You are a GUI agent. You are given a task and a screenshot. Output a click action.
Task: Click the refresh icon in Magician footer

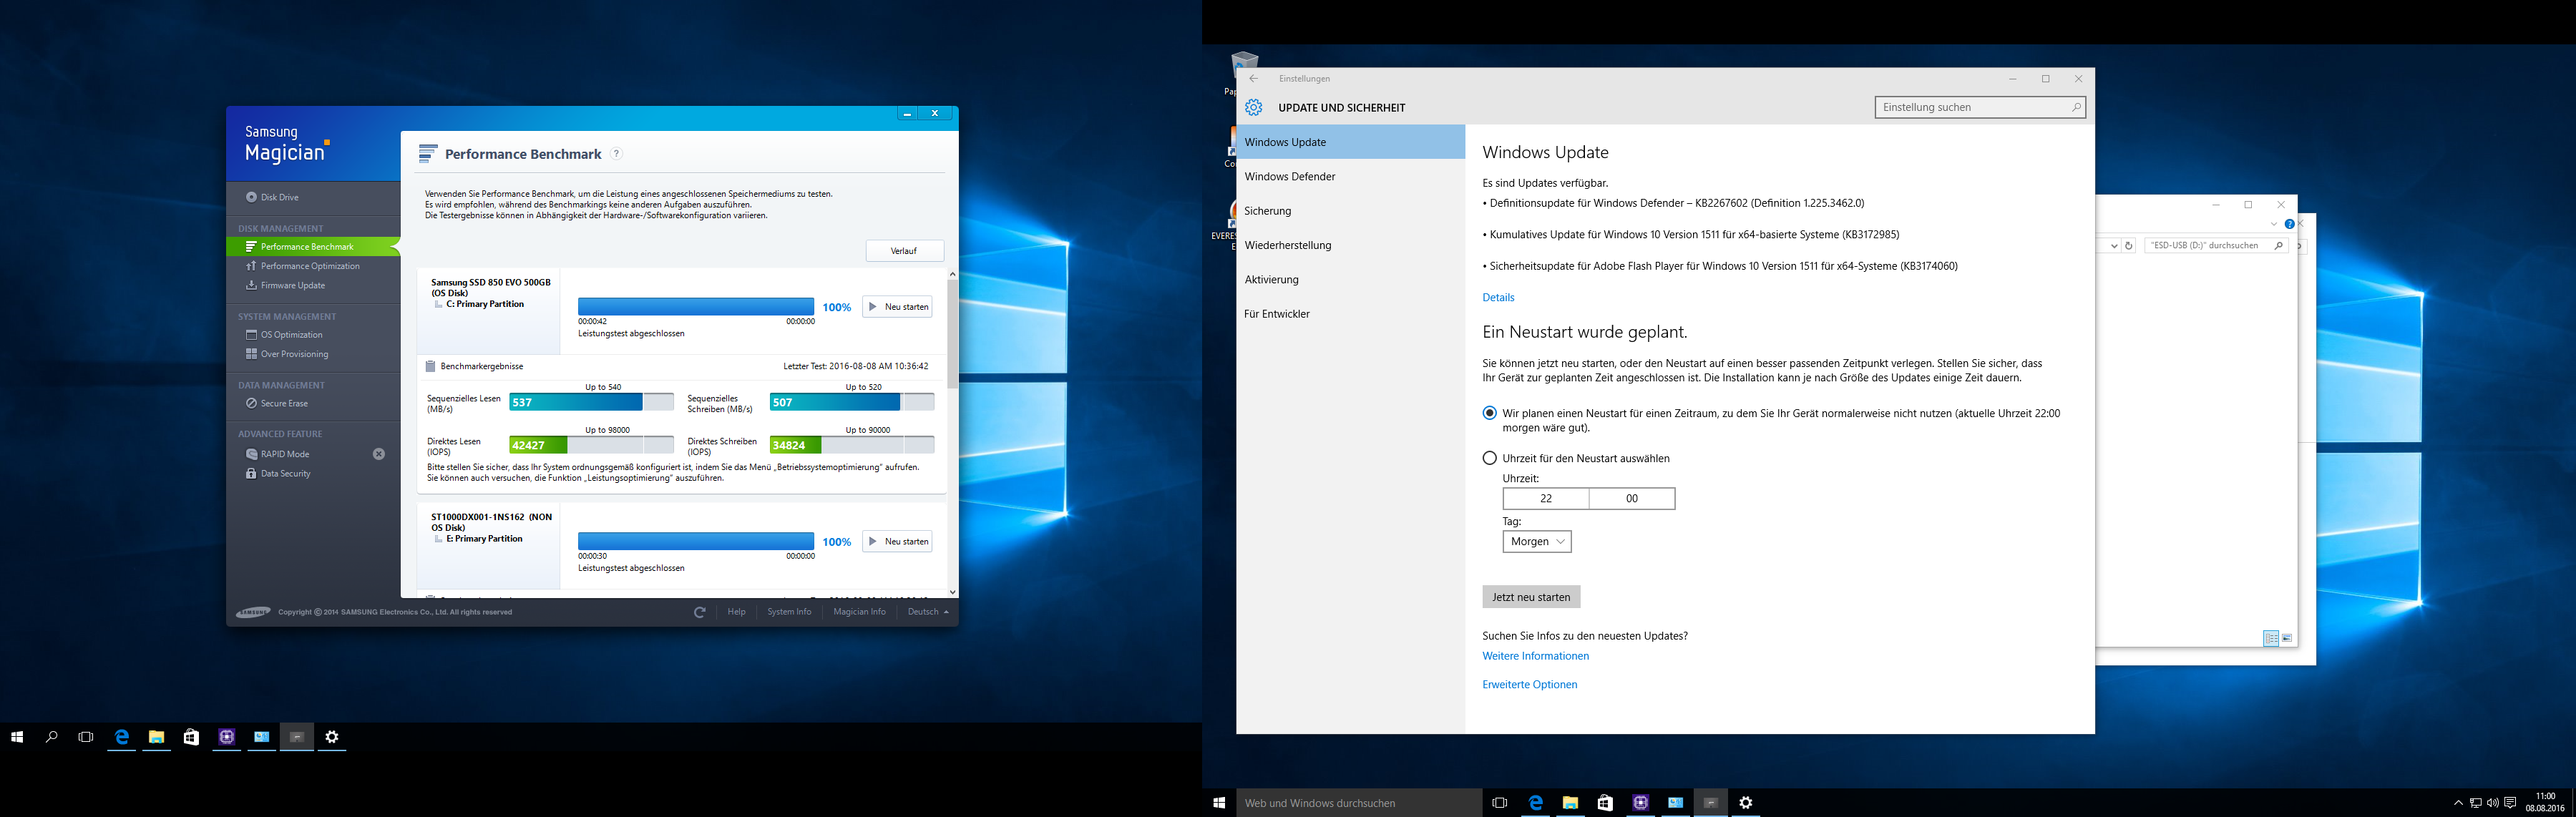pos(700,612)
